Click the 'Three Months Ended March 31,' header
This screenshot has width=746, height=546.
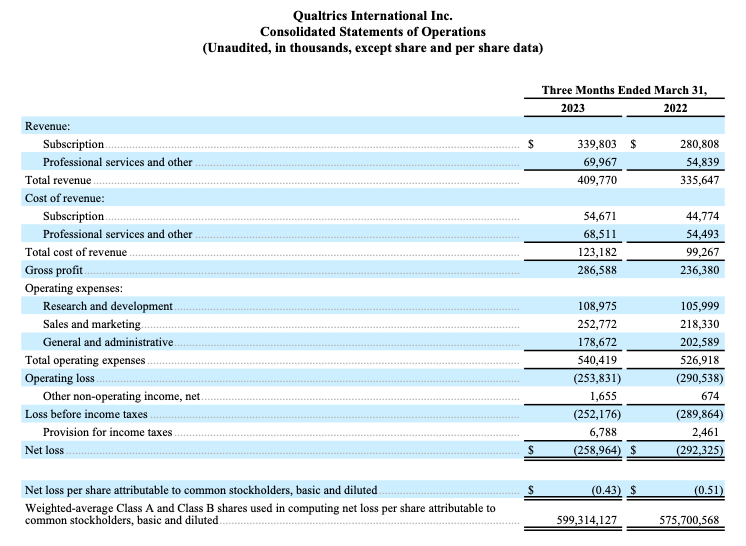(x=624, y=90)
